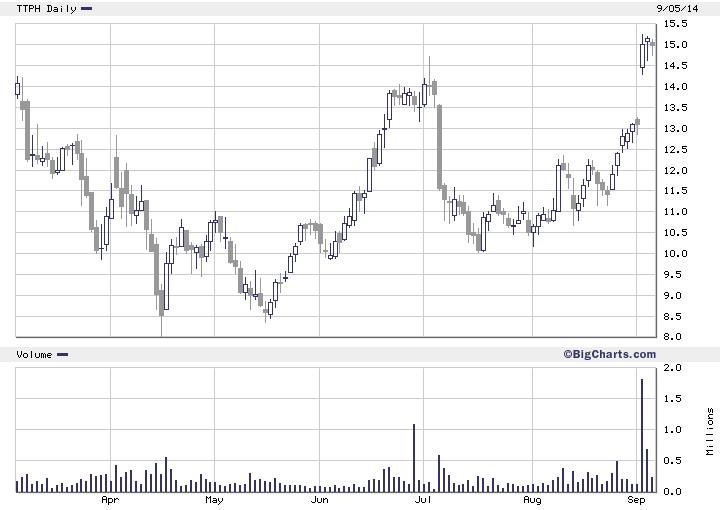The image size is (720, 510).
Task: Click the 1.0 volume axis label
Action: coord(673,430)
